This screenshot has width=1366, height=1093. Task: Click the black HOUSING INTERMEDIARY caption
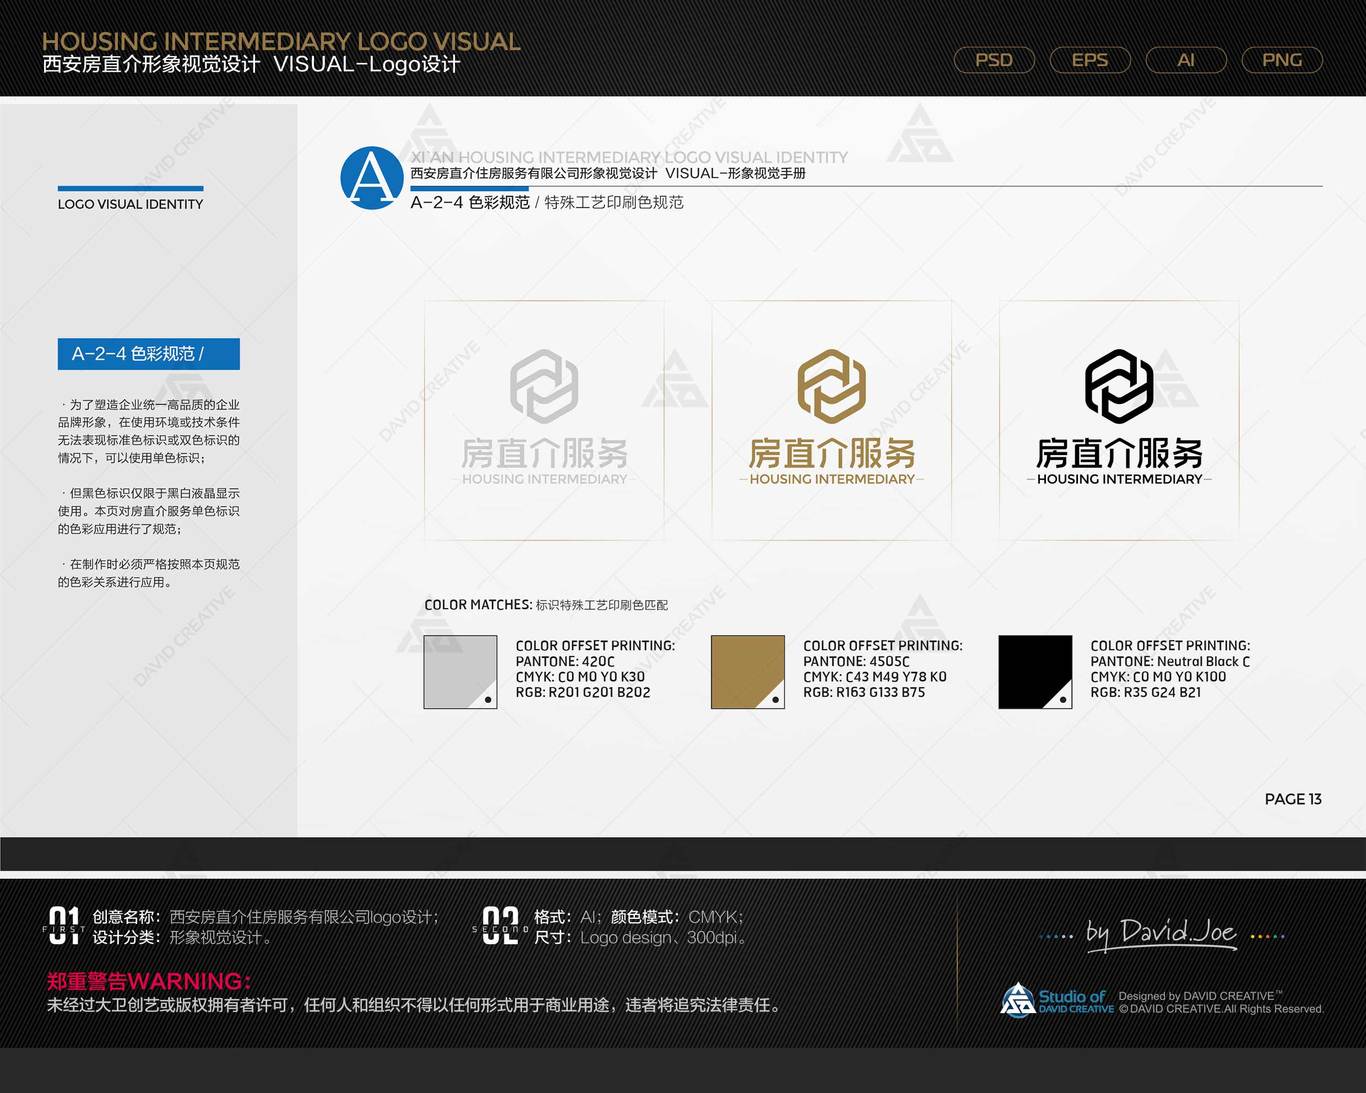coord(1120,479)
